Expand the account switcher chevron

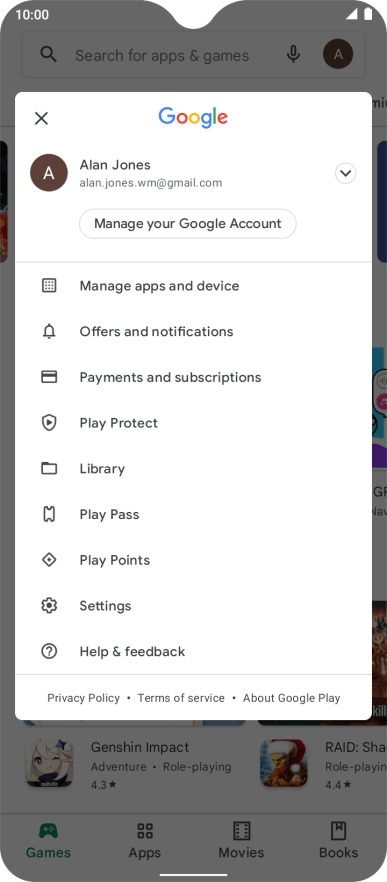(345, 173)
